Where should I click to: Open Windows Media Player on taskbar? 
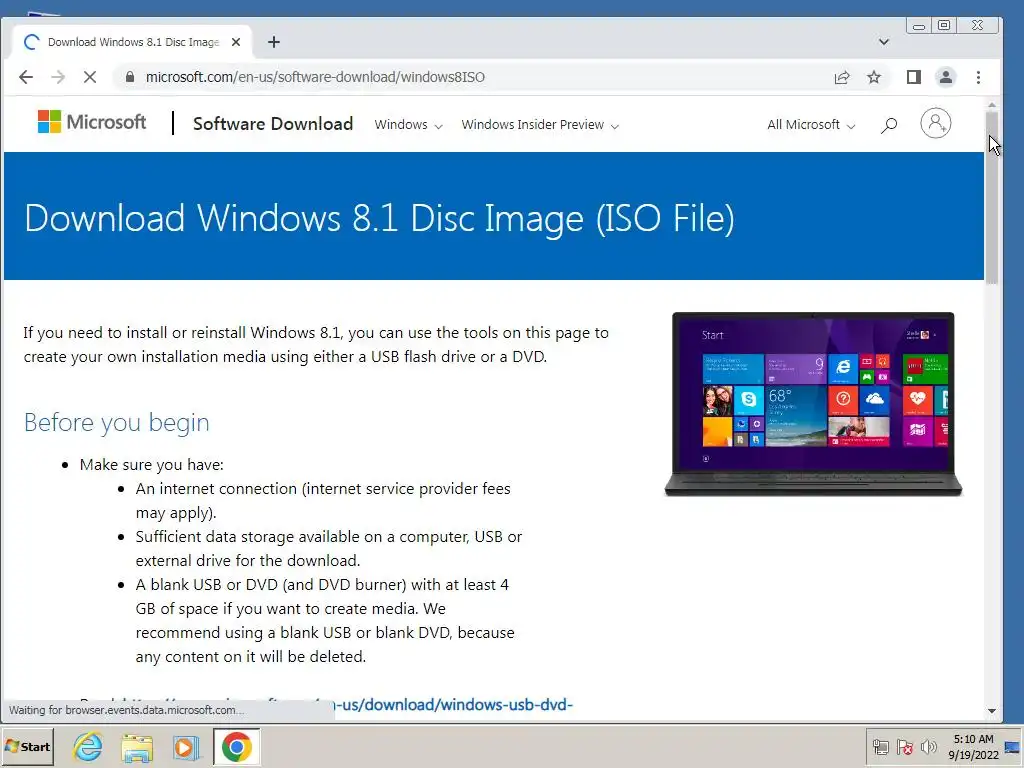[185, 747]
